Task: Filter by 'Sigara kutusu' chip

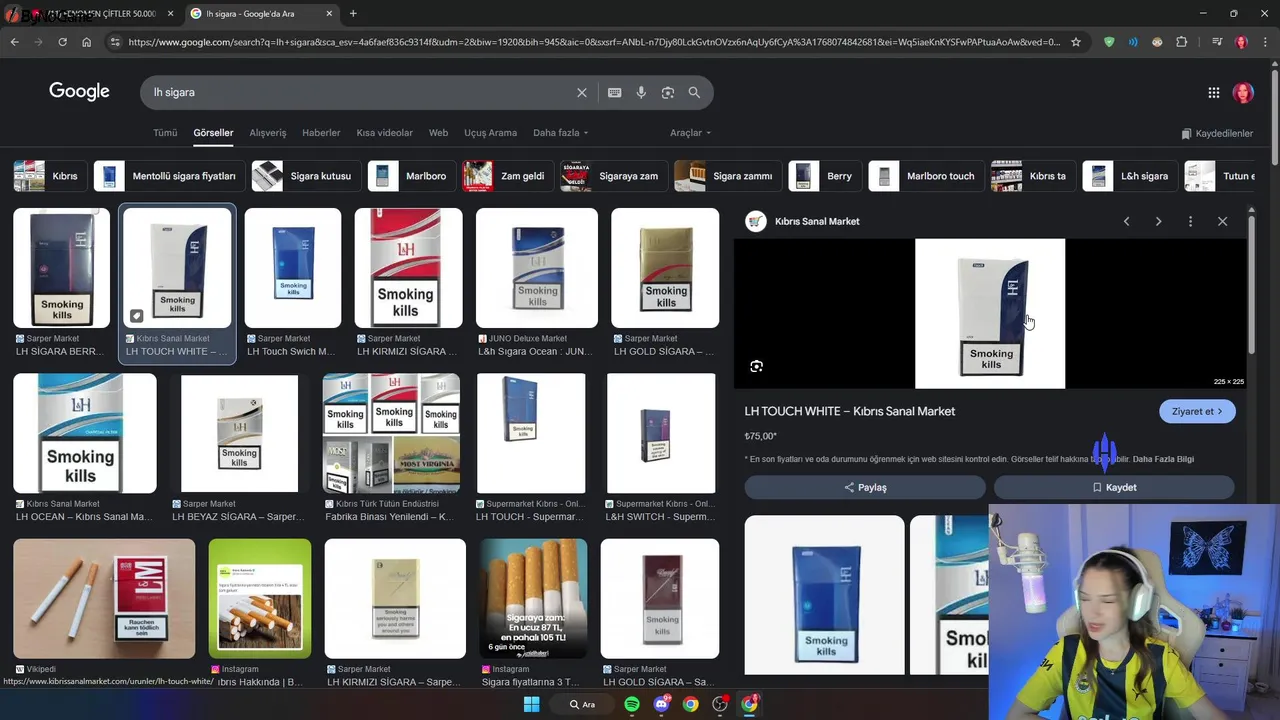Action: tap(305, 176)
